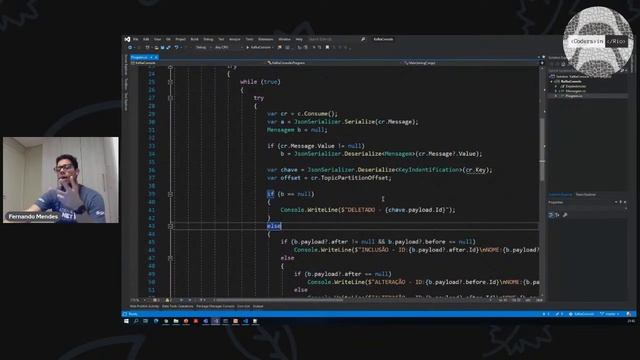This screenshot has width=640, height=360.
Task: Open the Data Tools Operations tab
Action: 178,306
